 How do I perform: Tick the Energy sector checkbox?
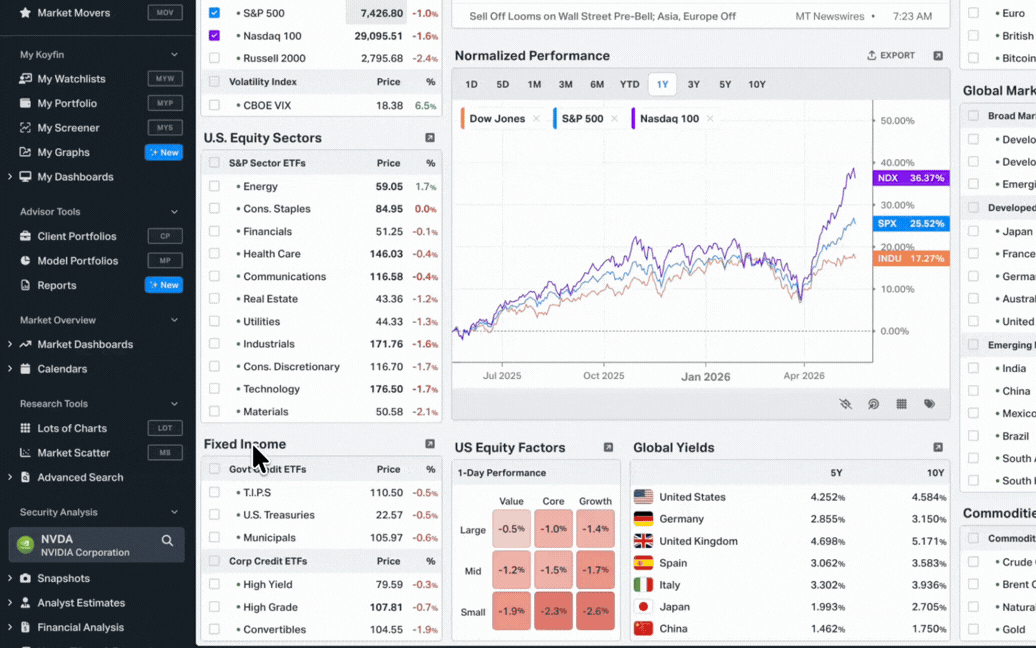[214, 186]
